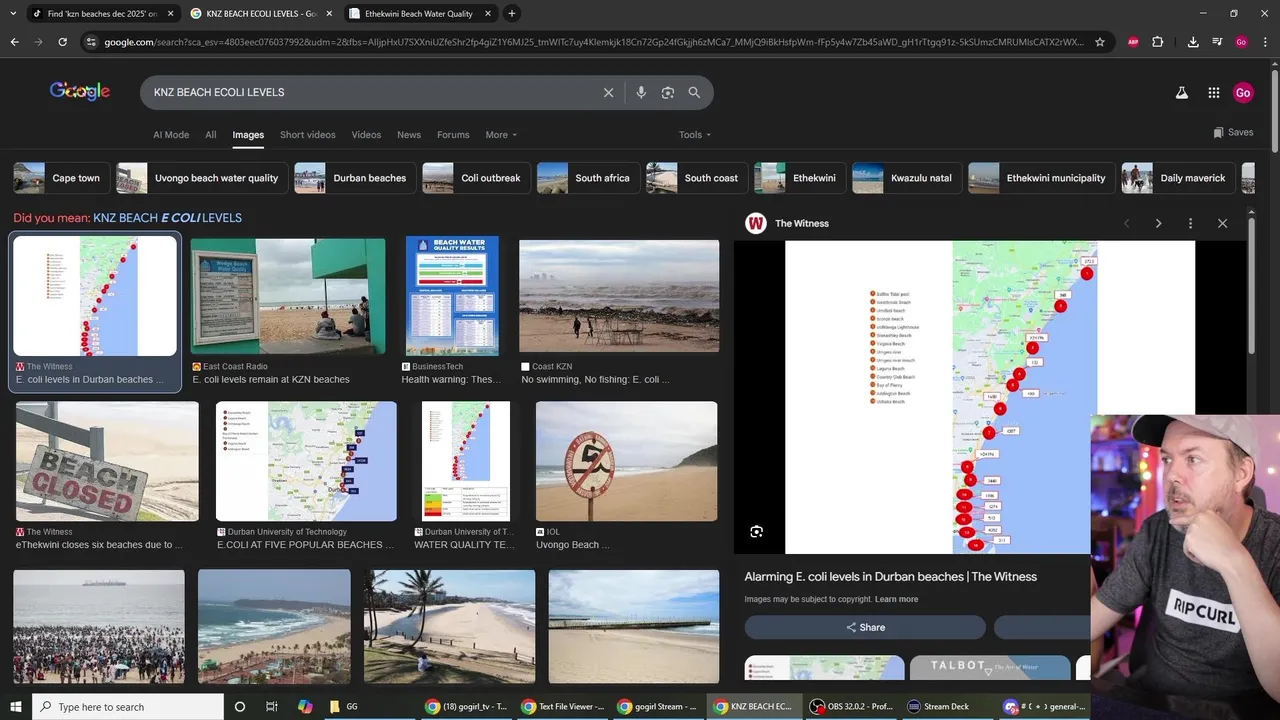This screenshot has height=720, width=1280.
Task: Filter by Daily maverick chip
Action: [1178, 178]
